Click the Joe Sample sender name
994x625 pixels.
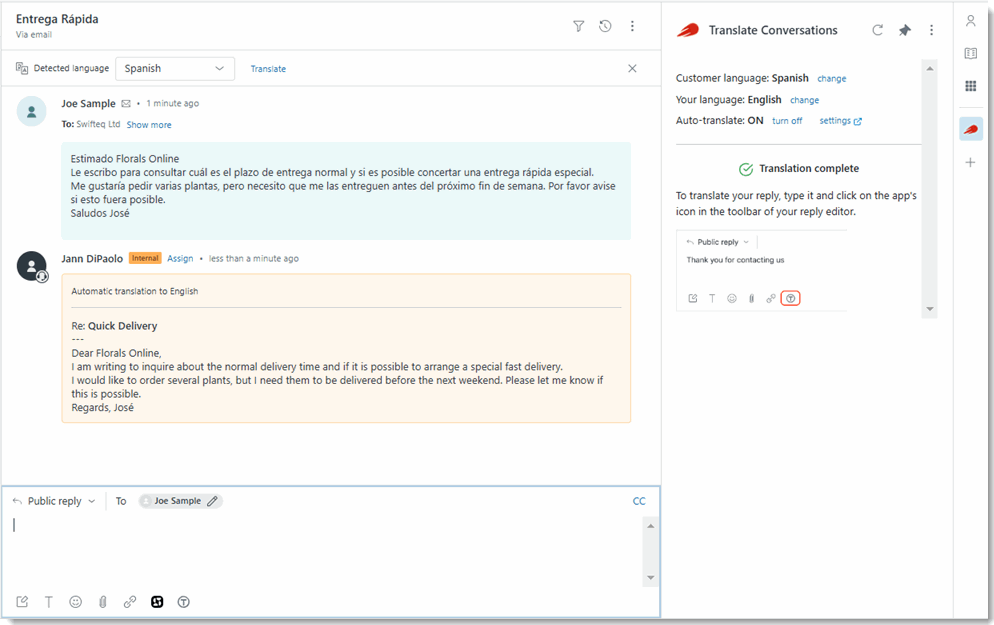88,103
